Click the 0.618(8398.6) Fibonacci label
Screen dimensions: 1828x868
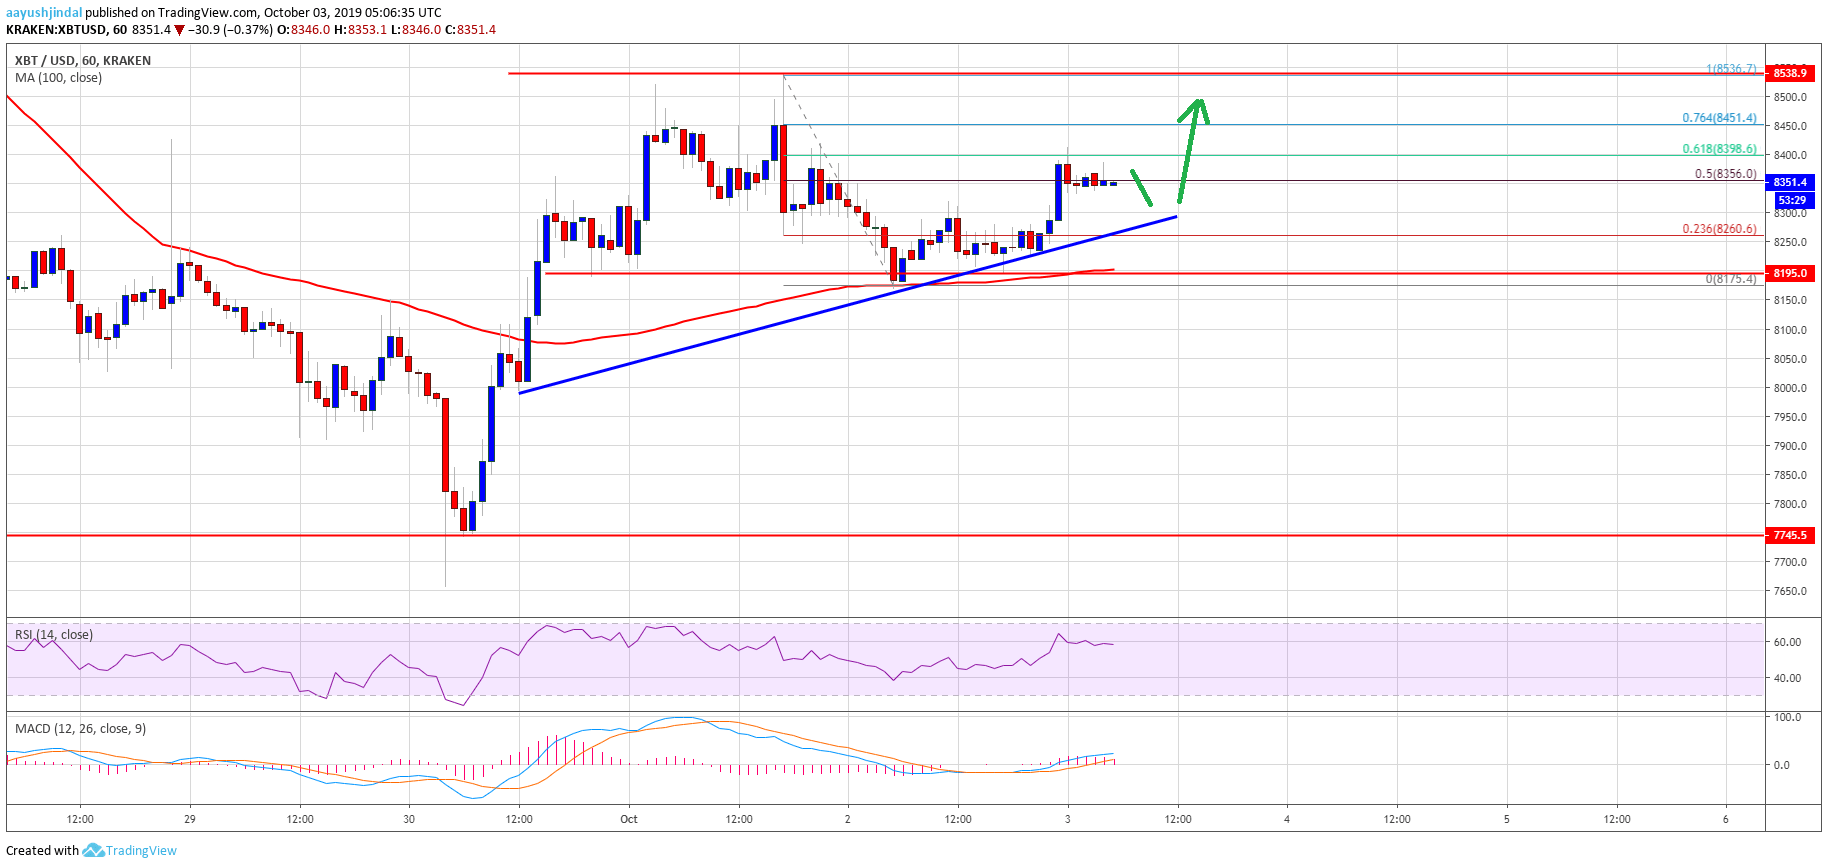(1719, 148)
